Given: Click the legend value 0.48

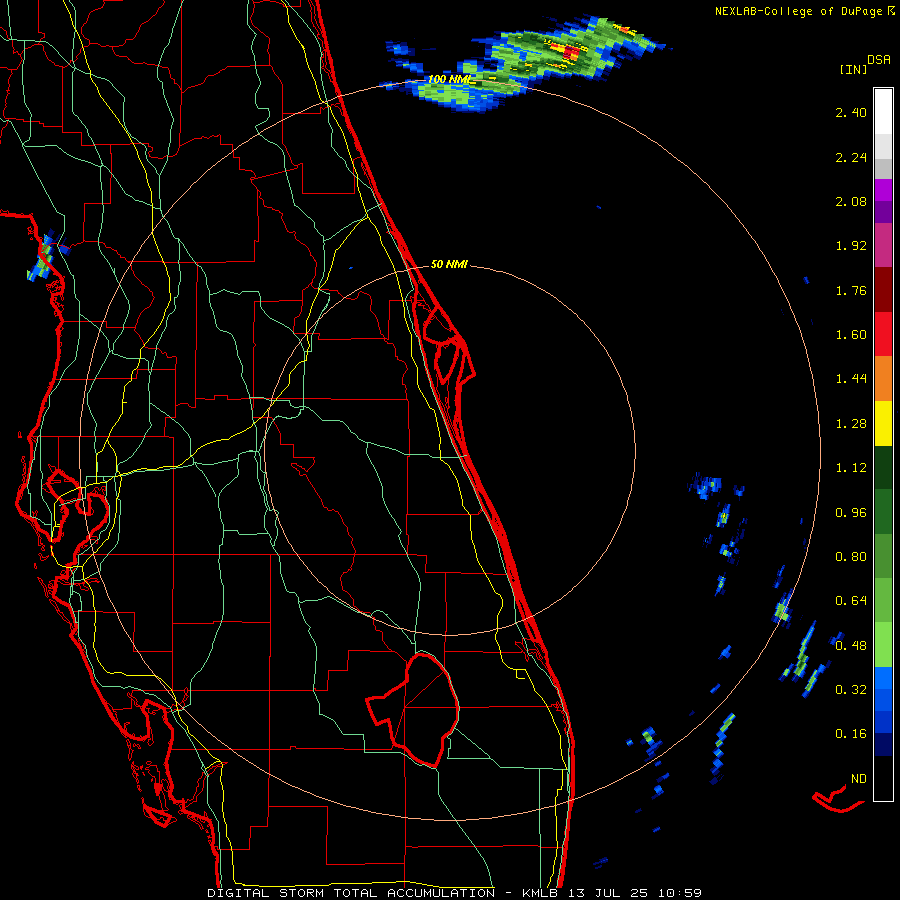Looking at the screenshot, I should pyautogui.click(x=851, y=646).
